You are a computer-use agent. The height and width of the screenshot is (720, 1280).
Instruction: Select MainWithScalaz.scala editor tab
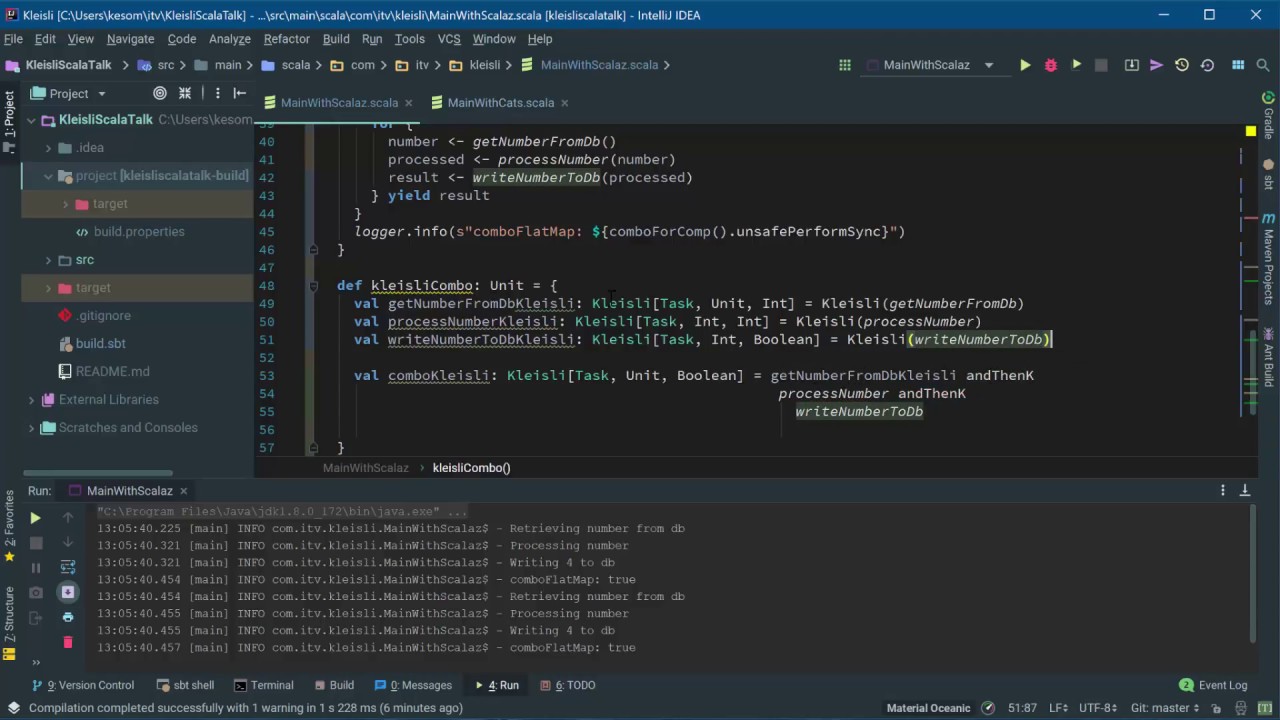coord(339,103)
